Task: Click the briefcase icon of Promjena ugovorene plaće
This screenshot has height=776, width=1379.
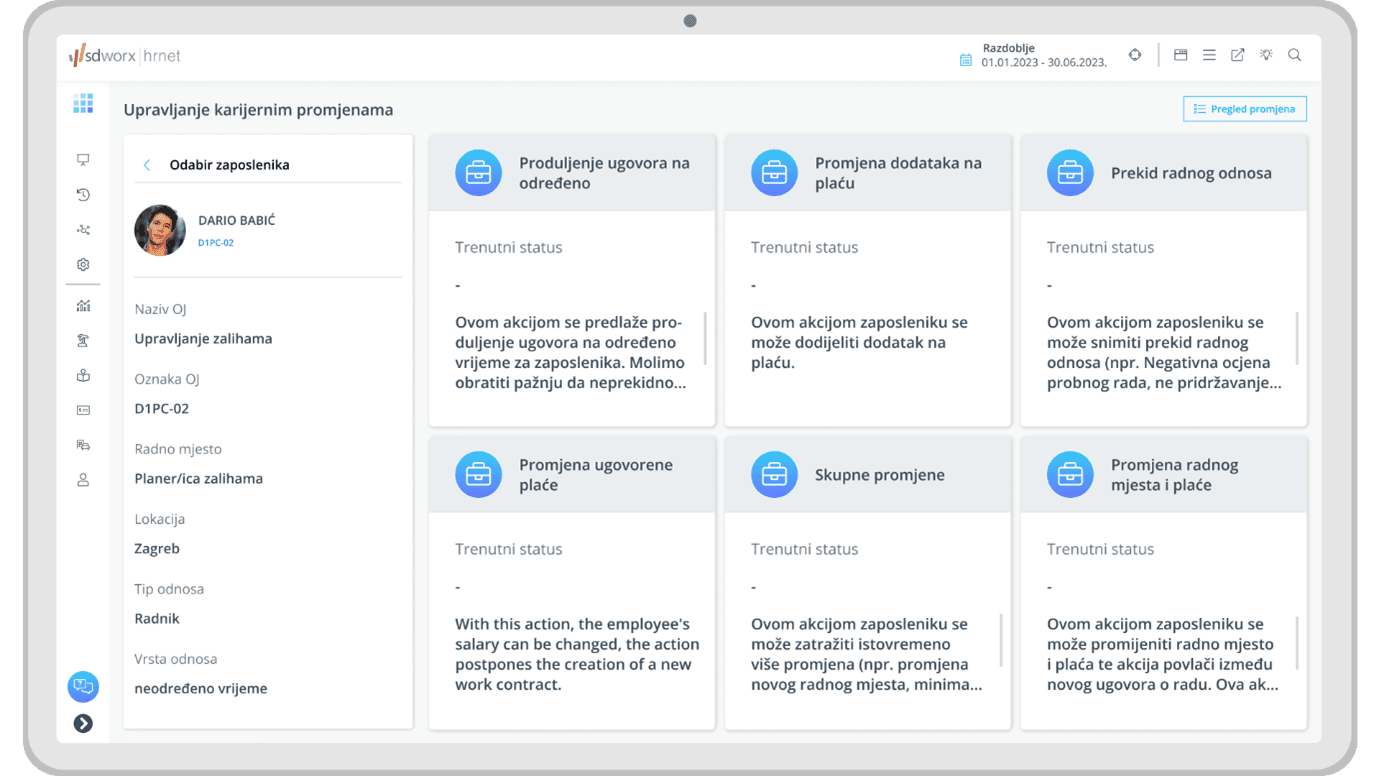Action: point(478,475)
